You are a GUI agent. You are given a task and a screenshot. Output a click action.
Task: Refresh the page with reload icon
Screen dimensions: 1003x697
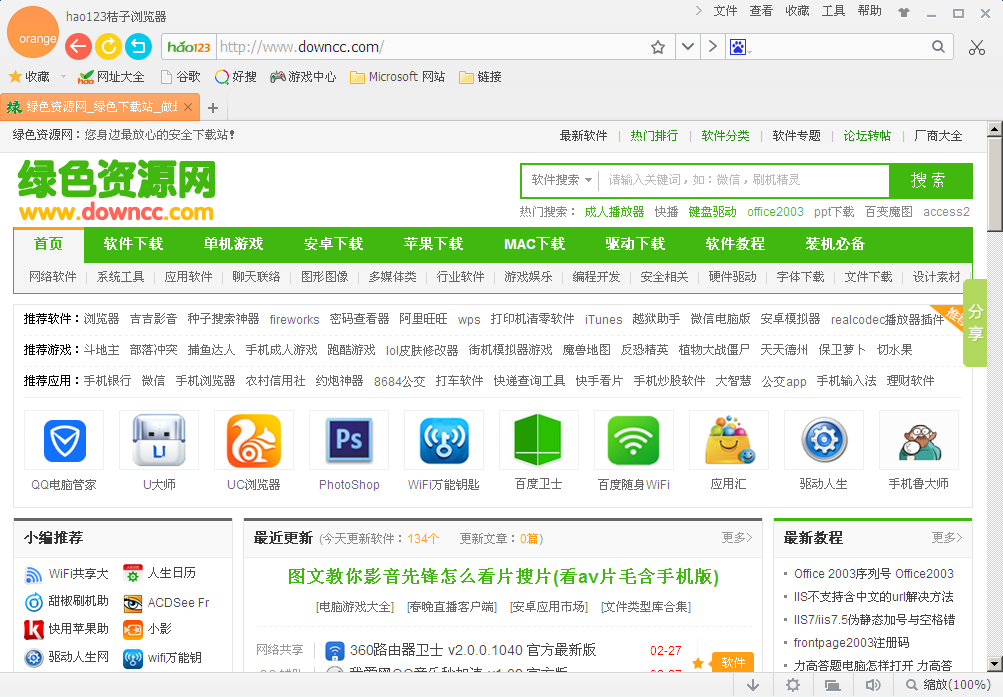108,46
